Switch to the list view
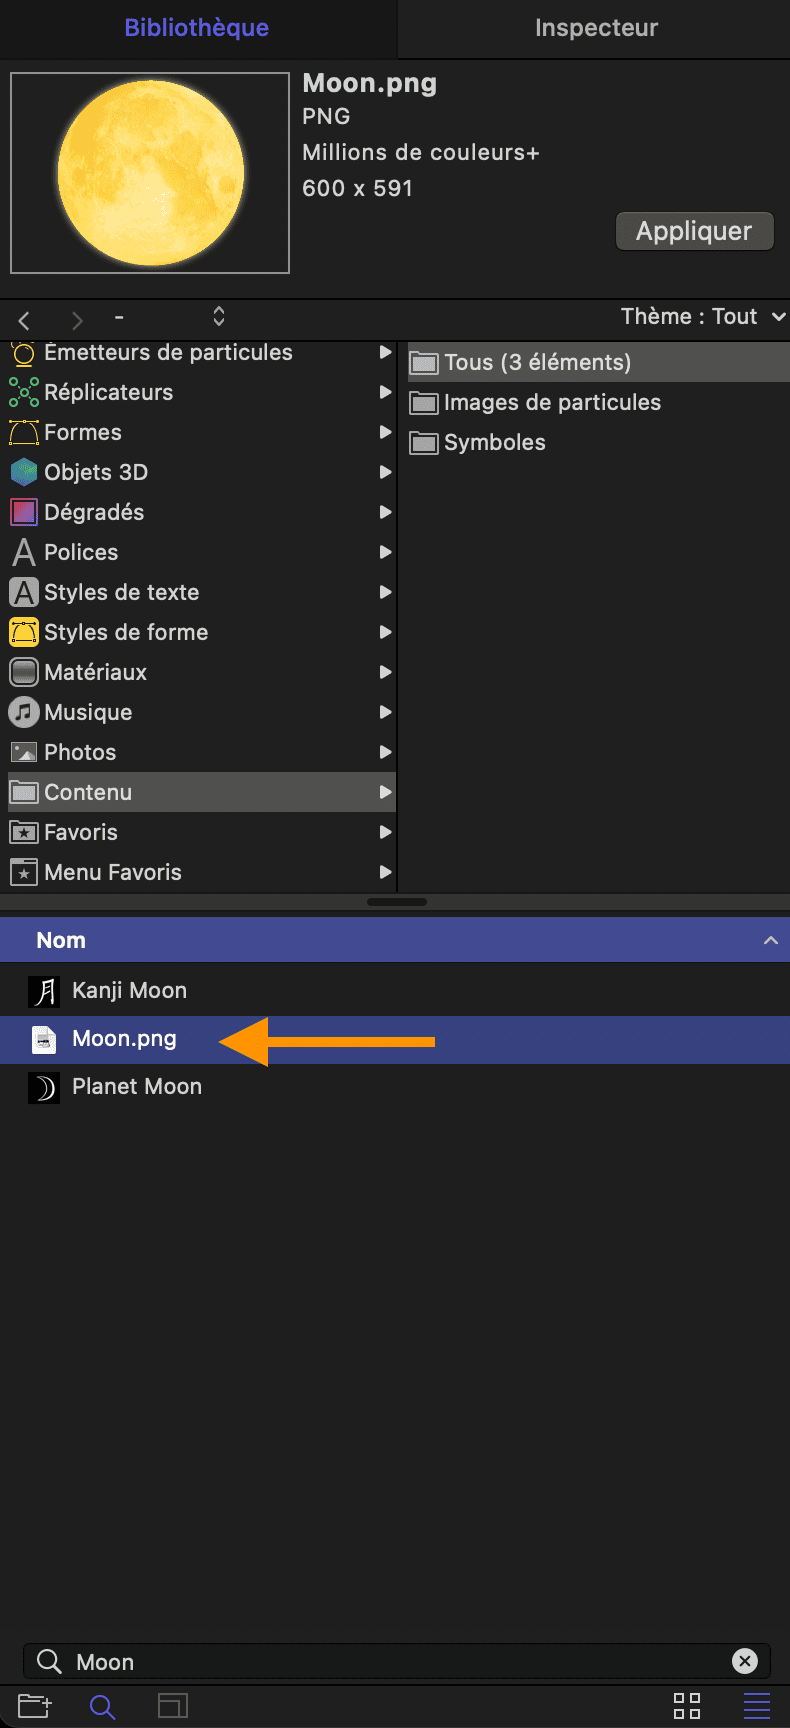The width and height of the screenshot is (790, 1728). tap(757, 1705)
